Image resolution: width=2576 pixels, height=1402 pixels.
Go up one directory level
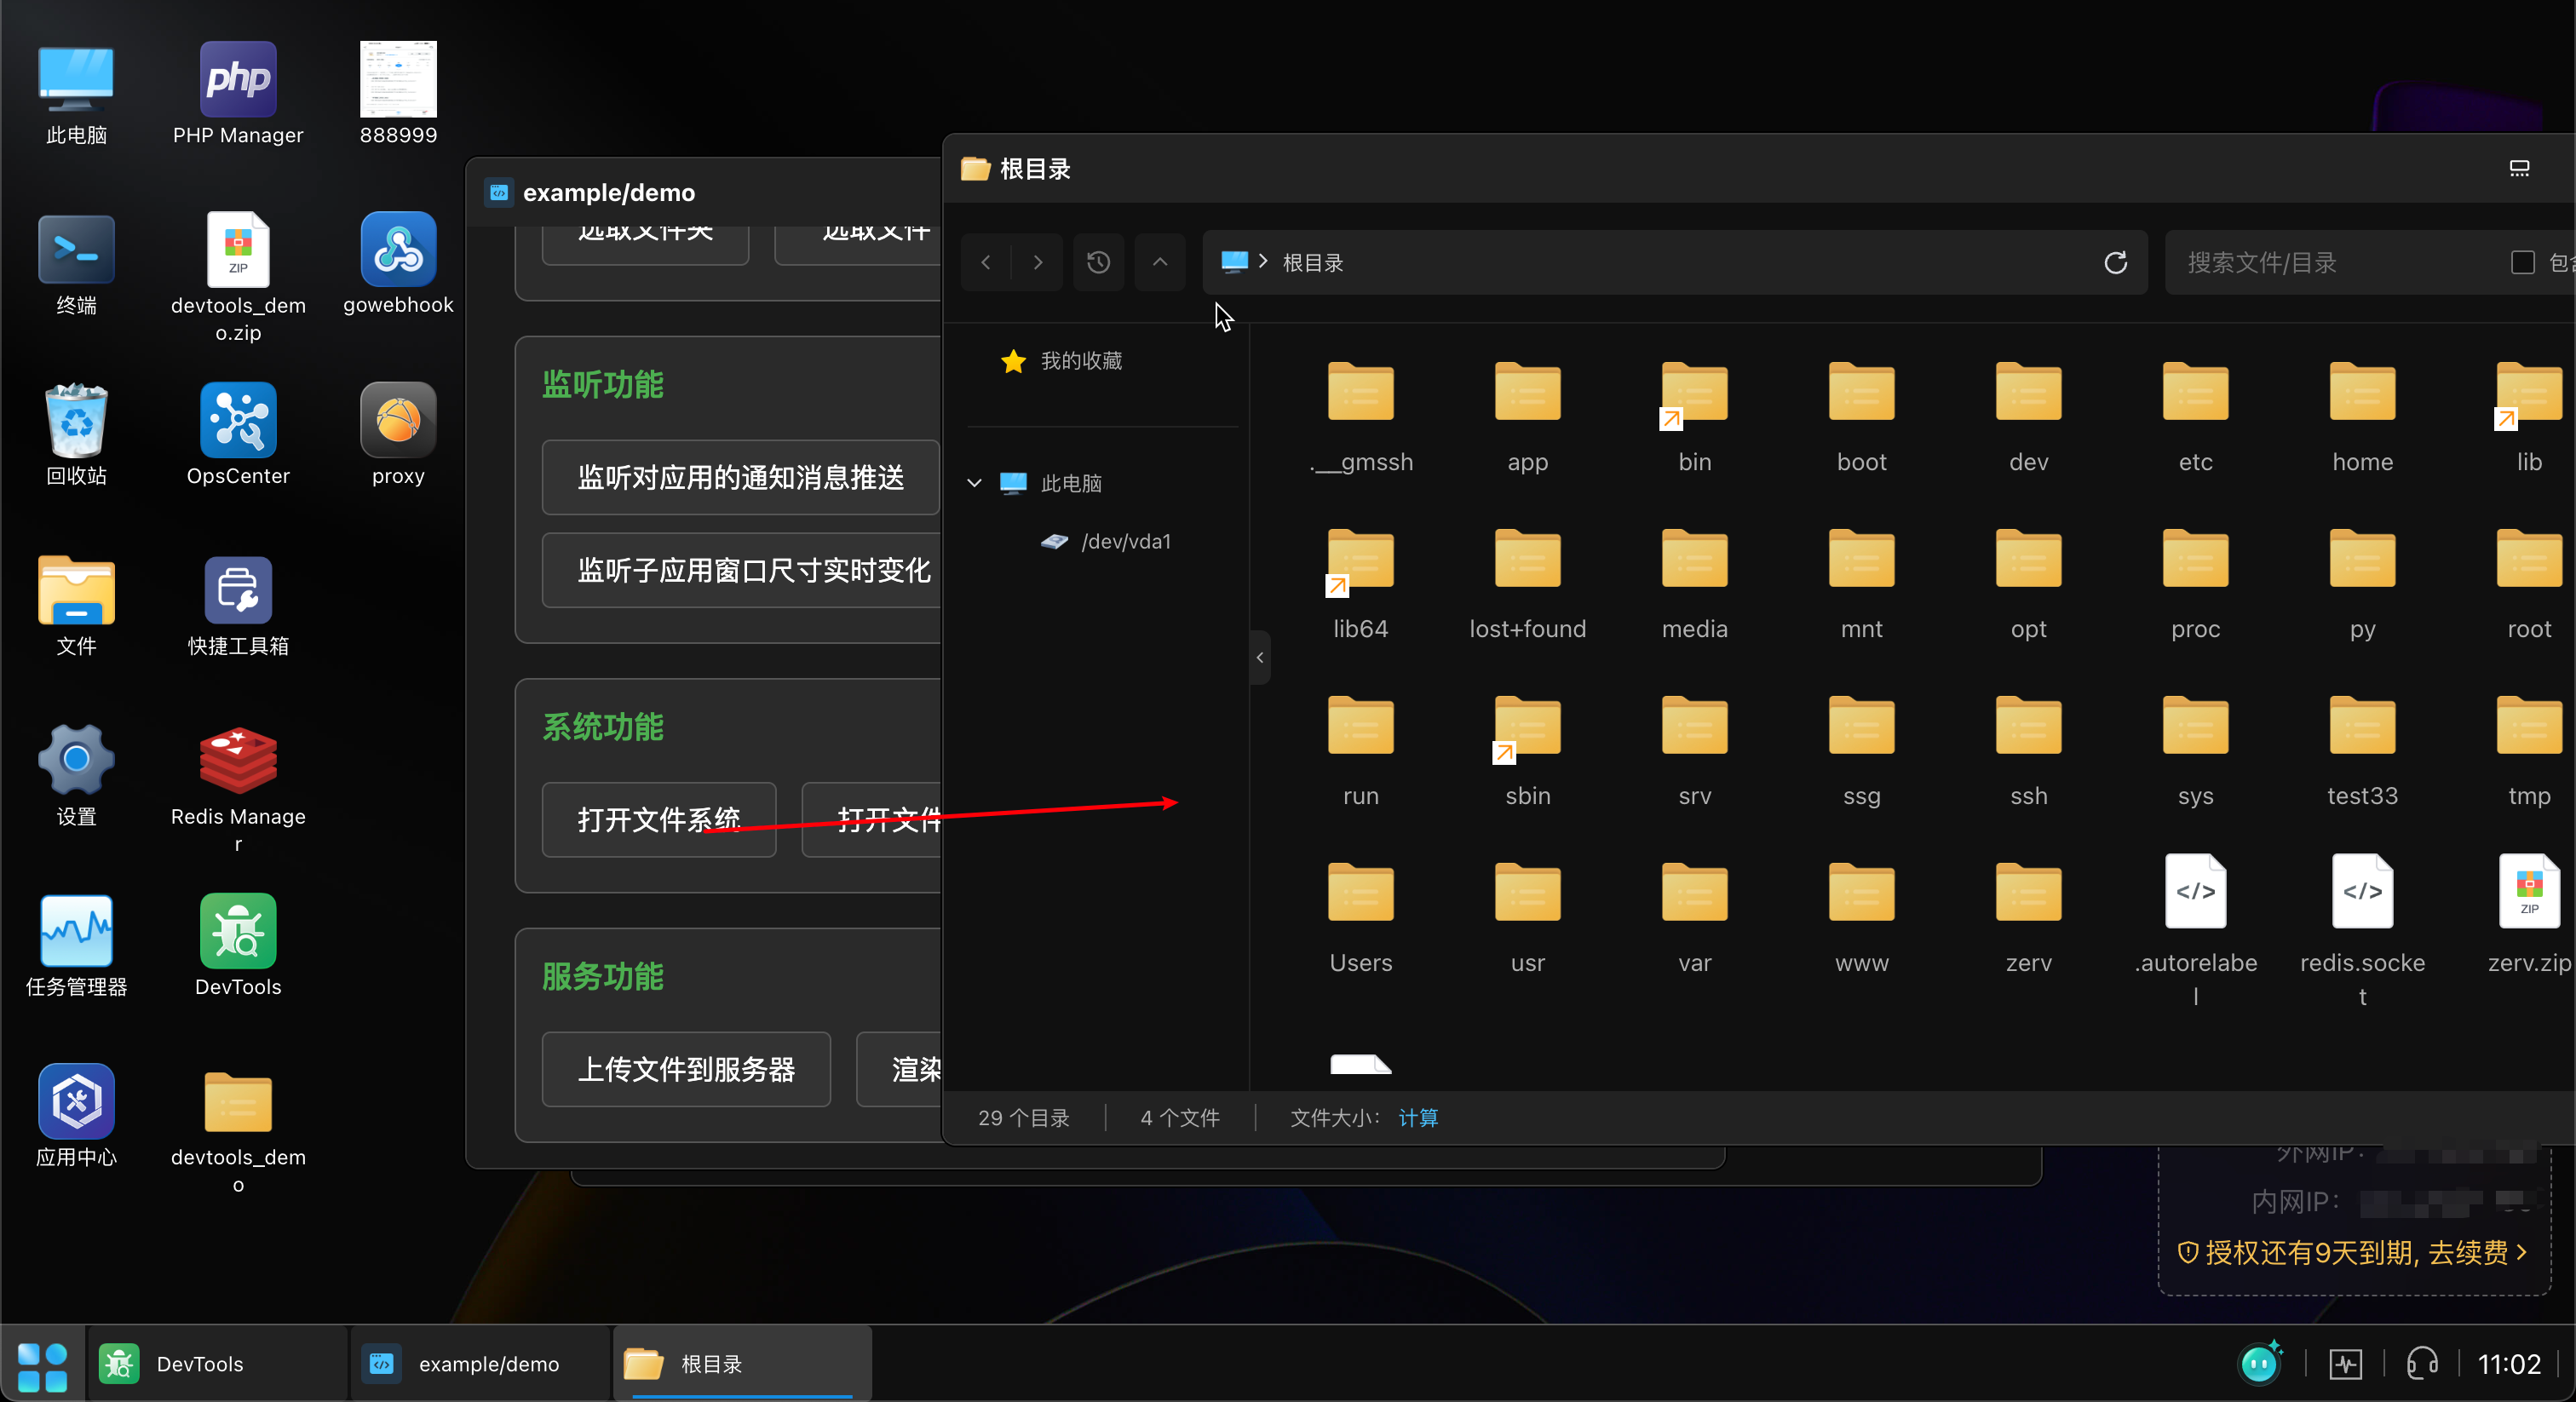(x=1160, y=262)
